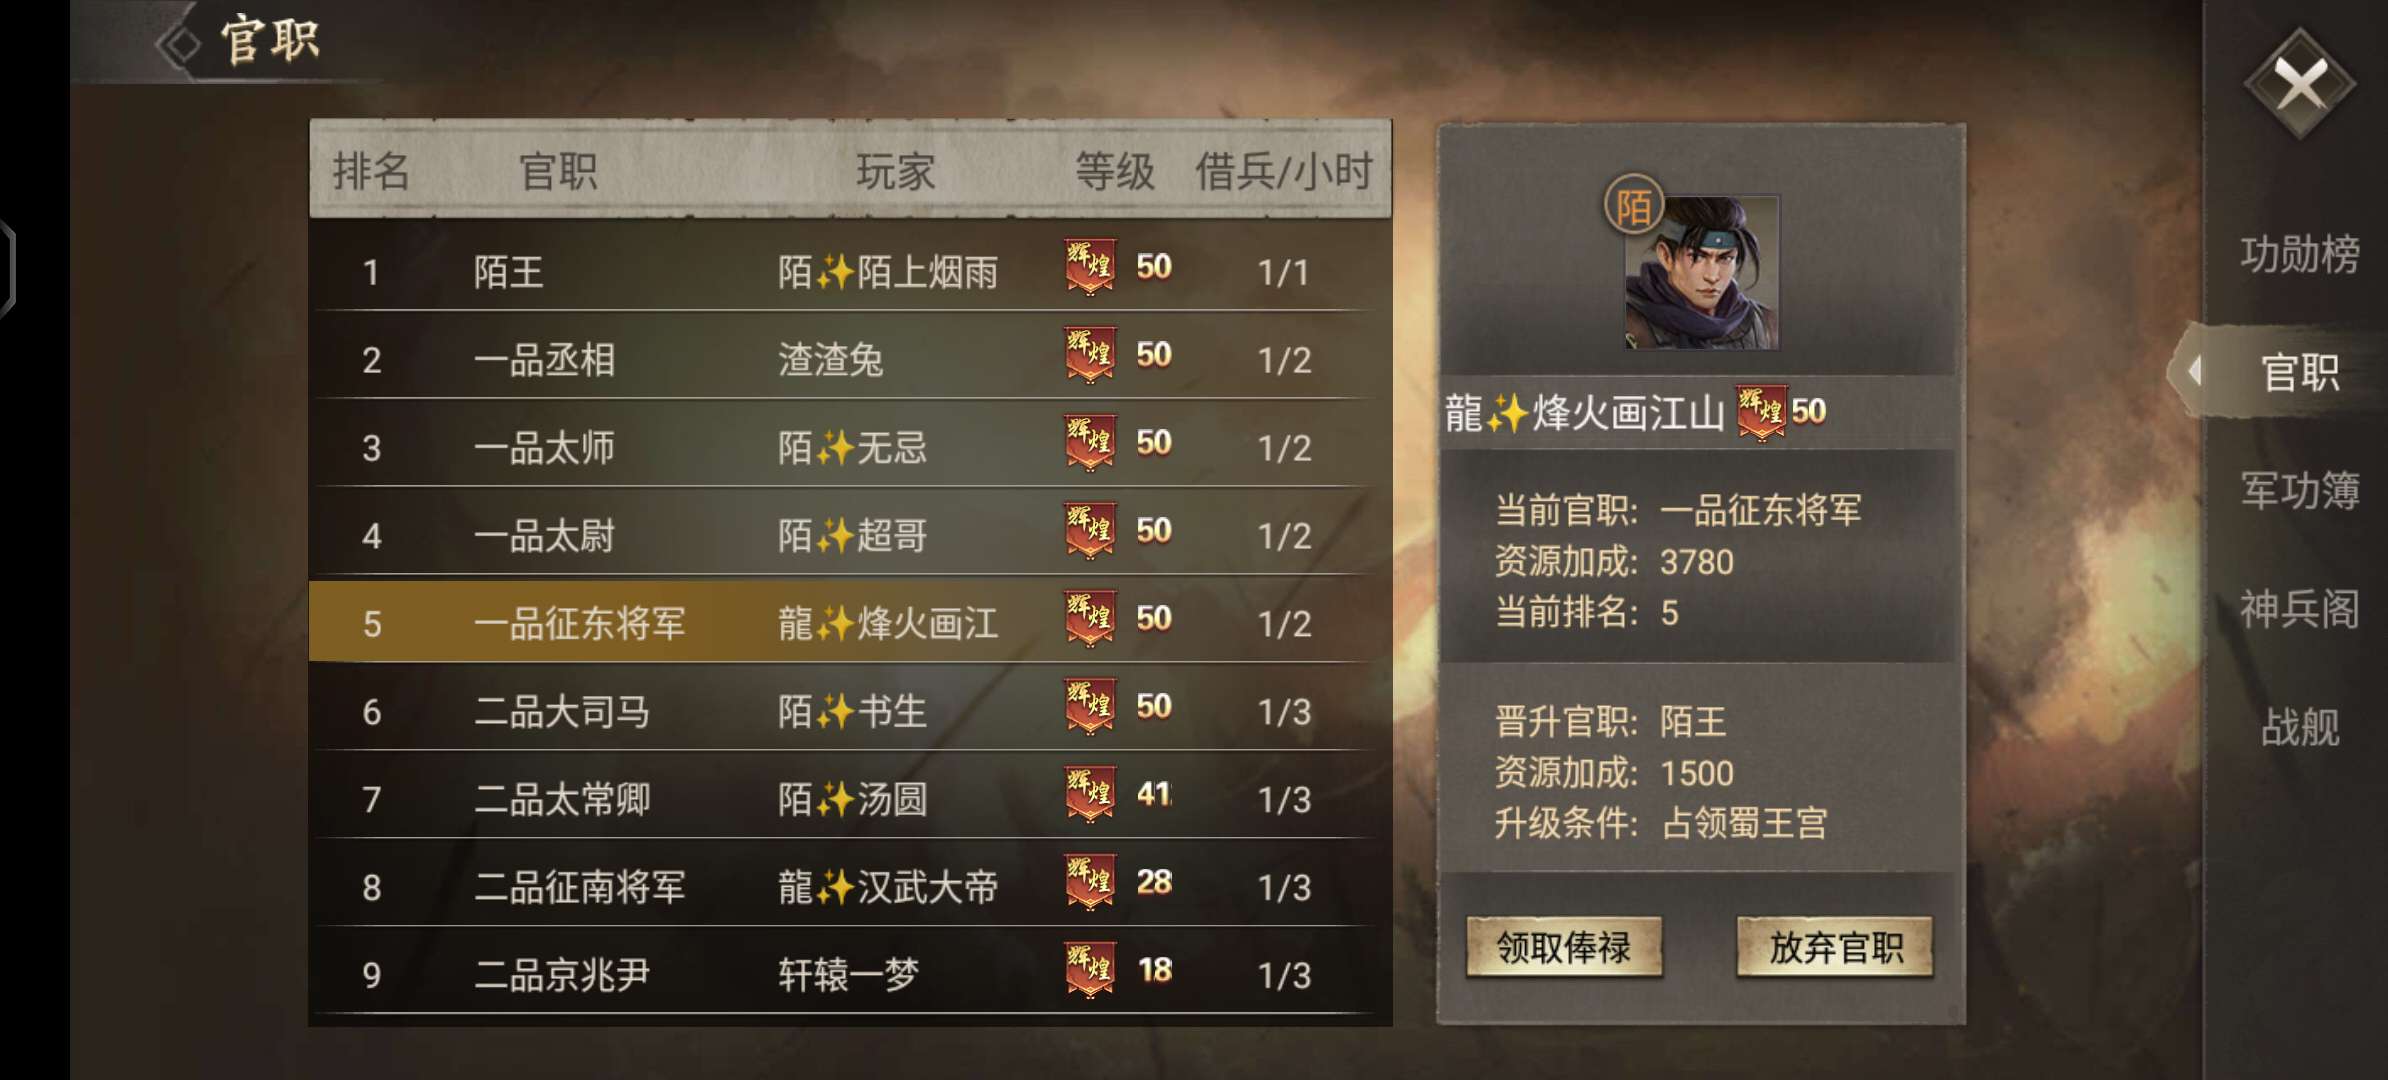
Task: Open the 神兵阁 tab
Action: [2299, 608]
